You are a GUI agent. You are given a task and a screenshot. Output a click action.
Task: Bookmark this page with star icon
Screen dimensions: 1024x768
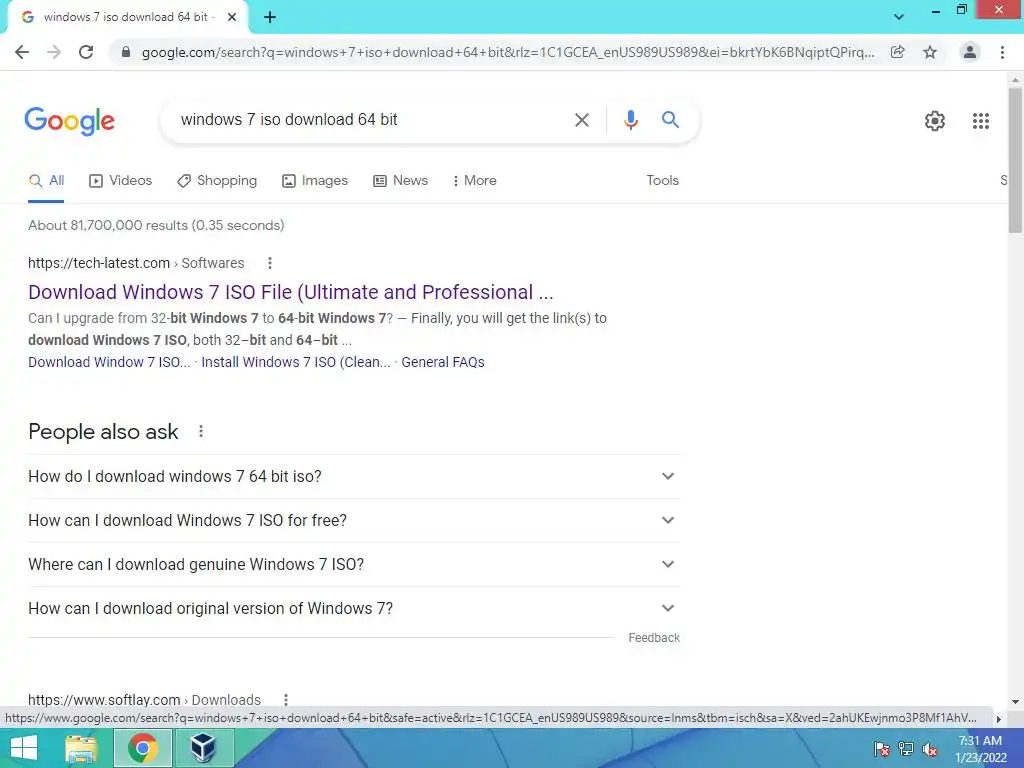click(930, 52)
